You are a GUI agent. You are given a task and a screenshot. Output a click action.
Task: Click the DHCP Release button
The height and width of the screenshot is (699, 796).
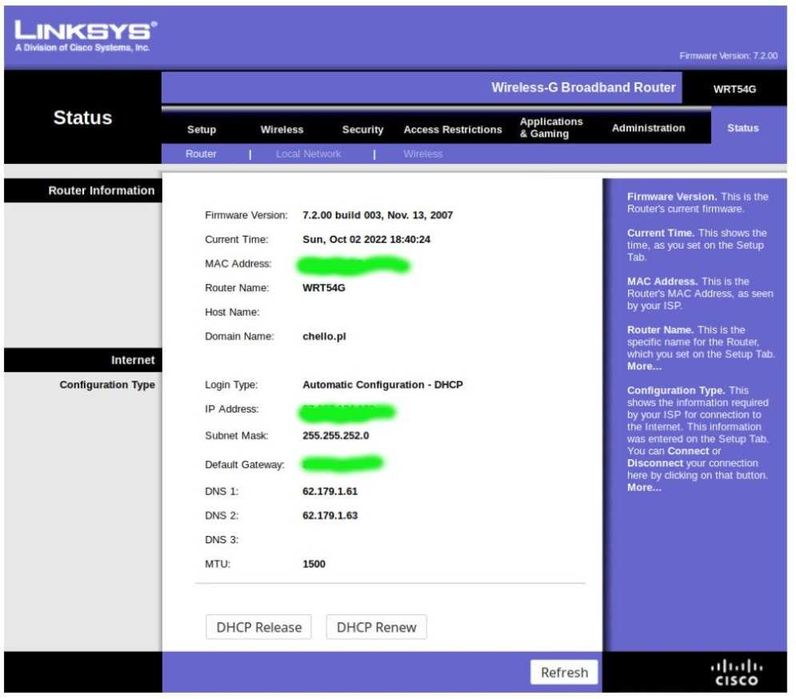[x=259, y=627]
